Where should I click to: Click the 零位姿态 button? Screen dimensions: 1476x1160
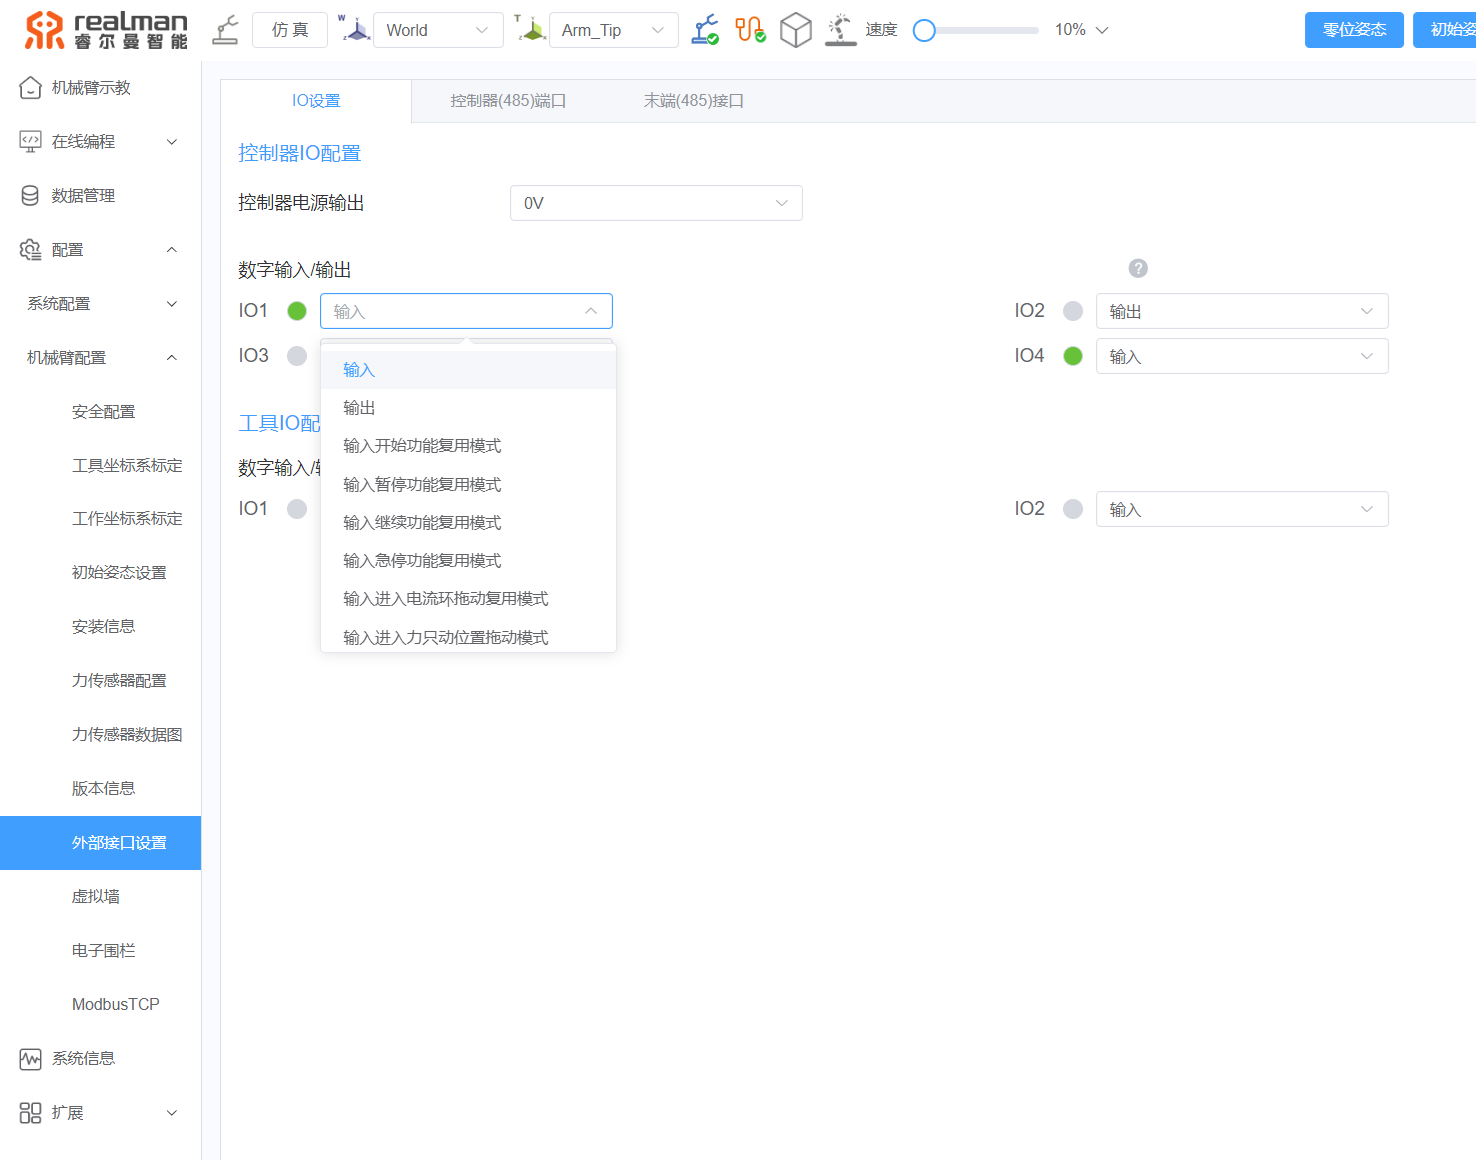click(x=1354, y=30)
